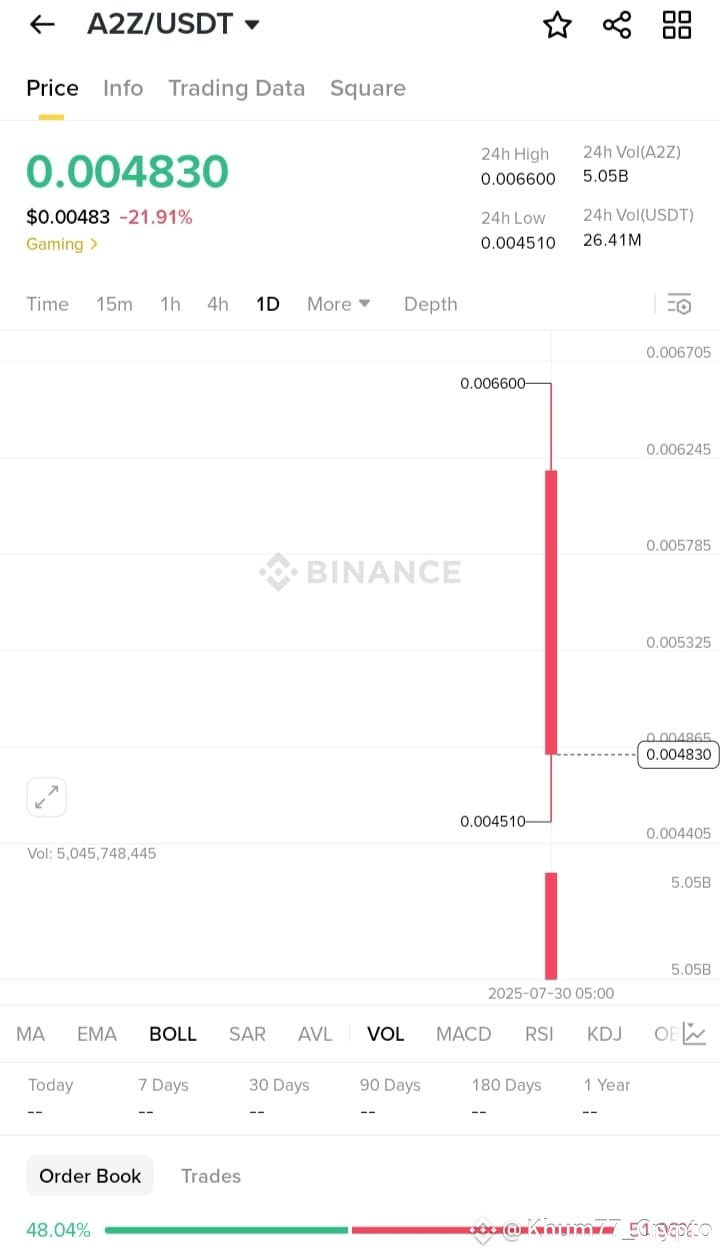Enable the VOL indicator
The image size is (720, 1256).
(x=385, y=1034)
